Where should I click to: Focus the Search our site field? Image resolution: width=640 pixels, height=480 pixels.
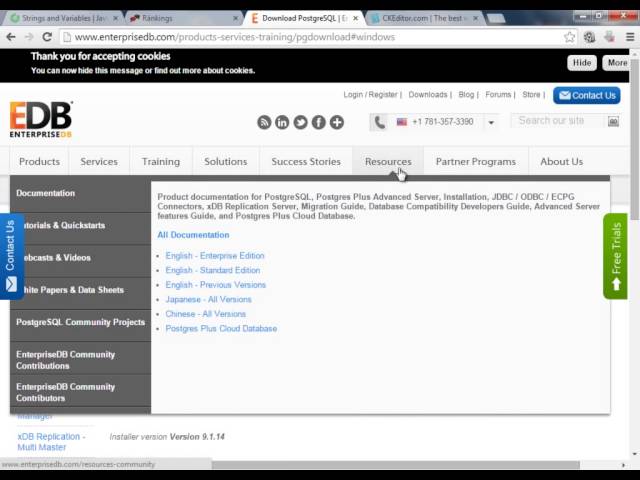tap(558, 121)
